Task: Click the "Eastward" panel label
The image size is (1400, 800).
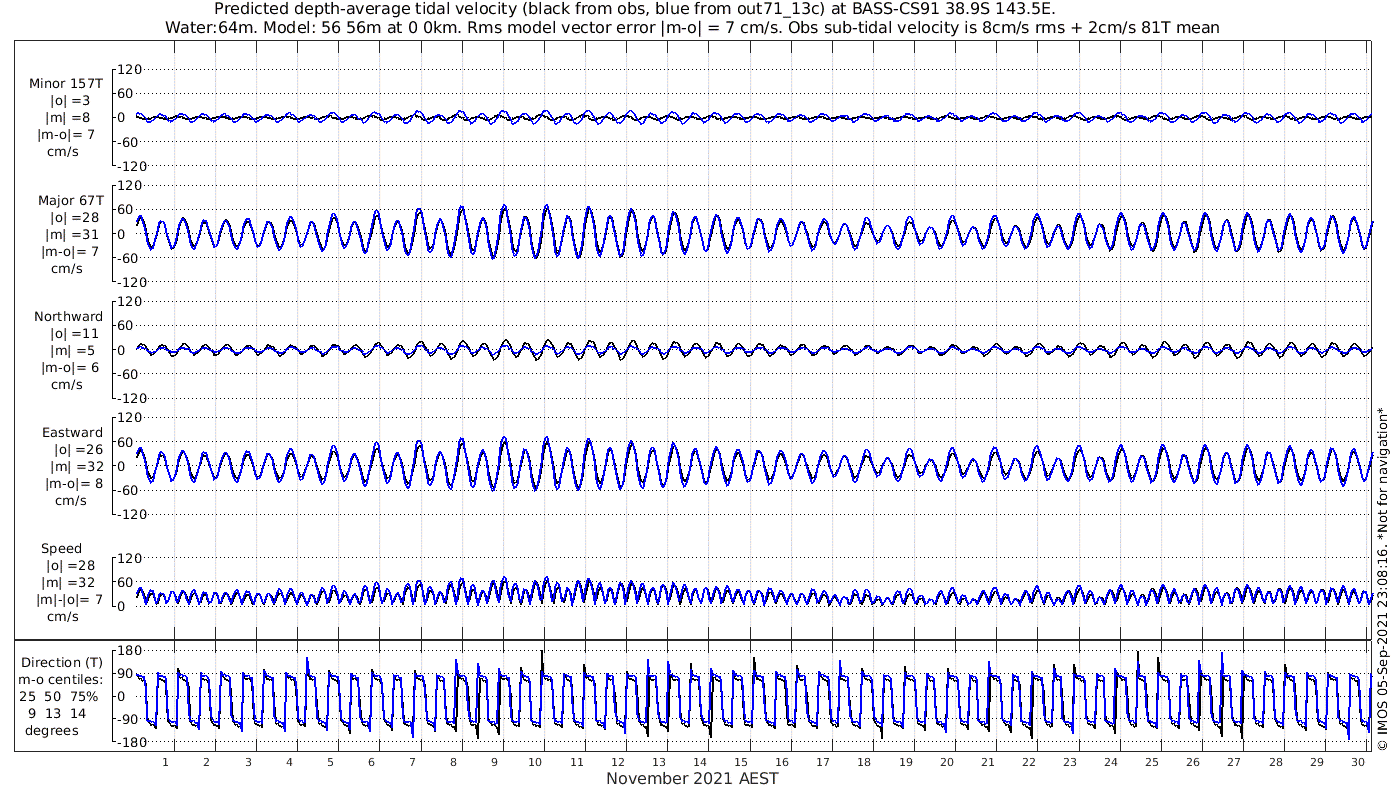Action: tap(72, 433)
